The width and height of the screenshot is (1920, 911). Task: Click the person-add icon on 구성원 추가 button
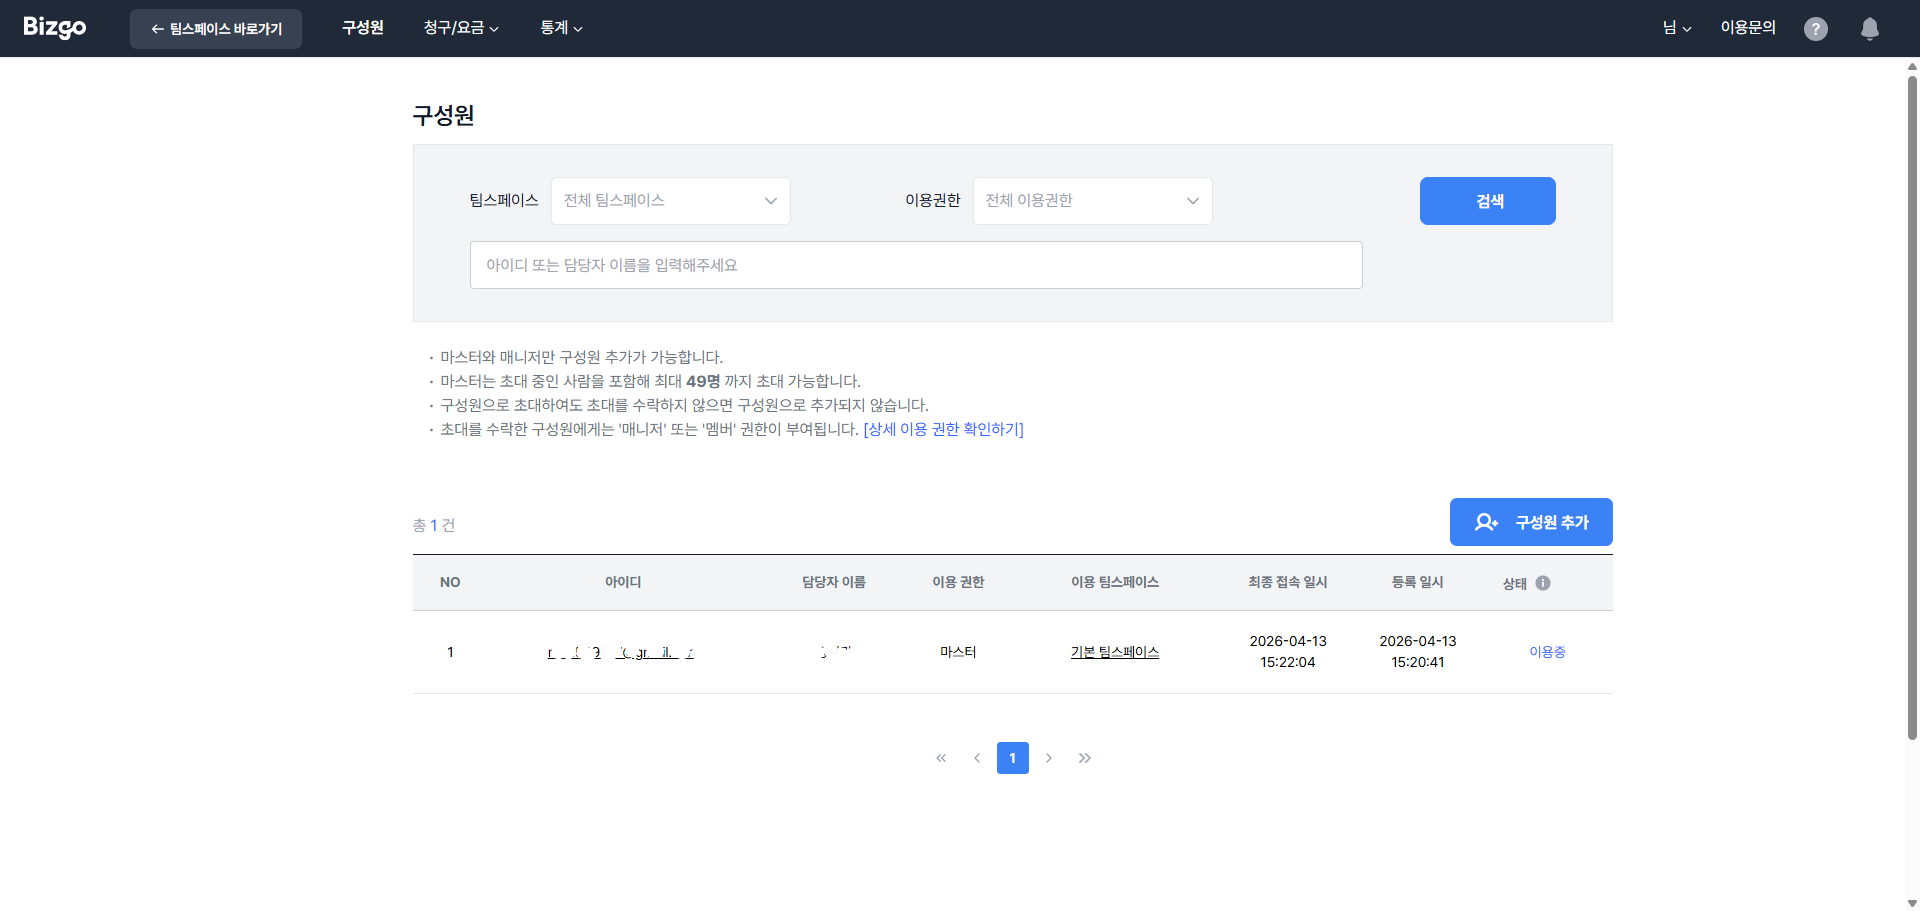1487,521
